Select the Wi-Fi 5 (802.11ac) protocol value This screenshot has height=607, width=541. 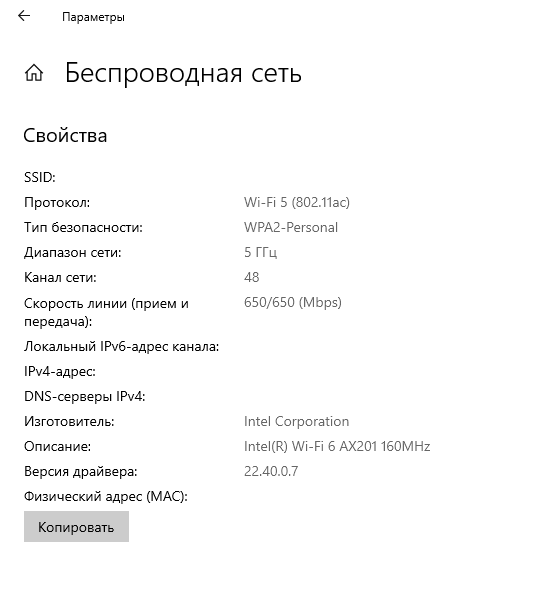pos(297,202)
